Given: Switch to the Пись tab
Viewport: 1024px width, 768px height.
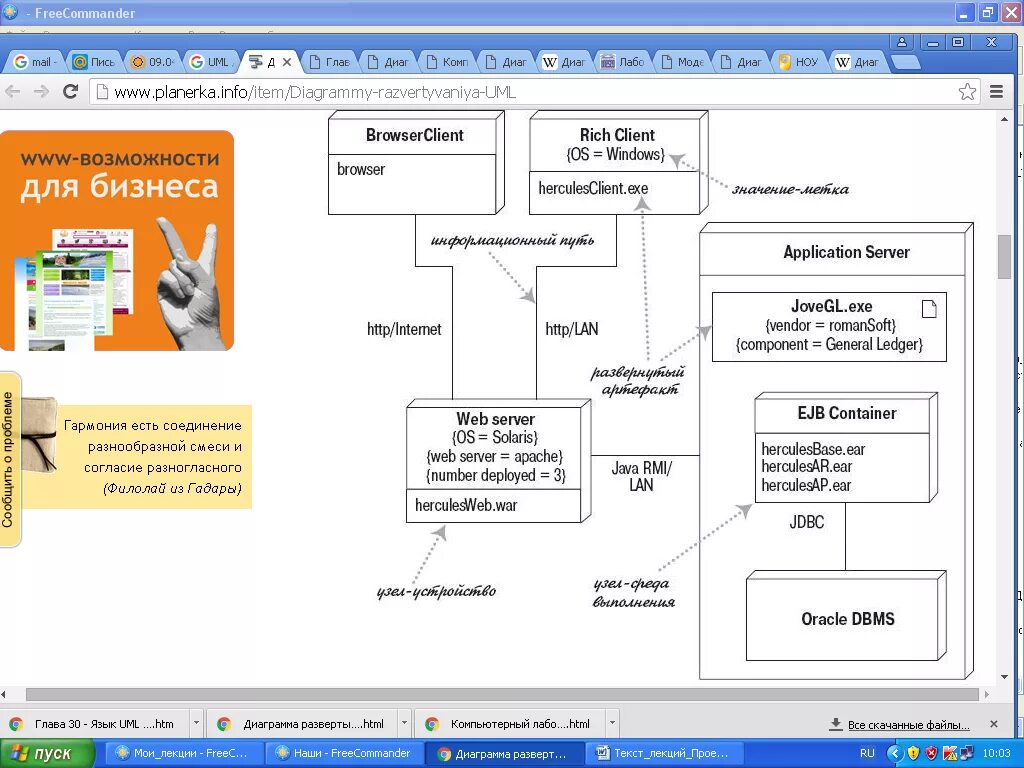Looking at the screenshot, I should coord(95,62).
